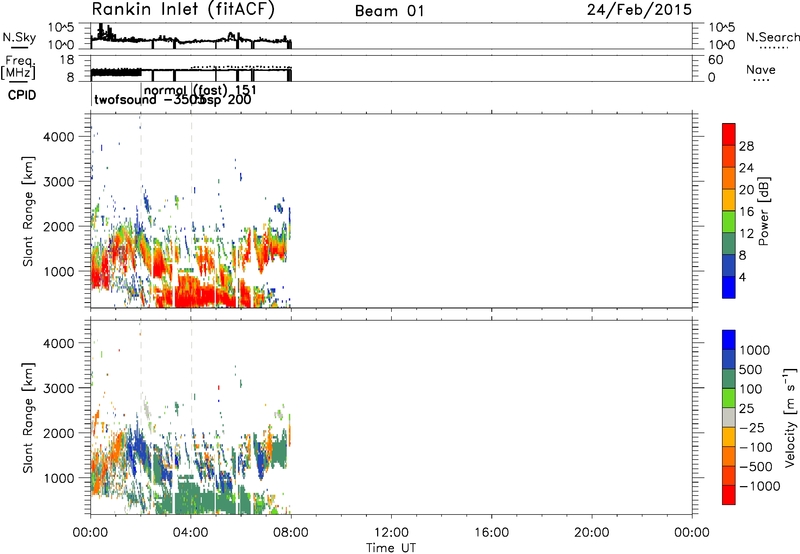
Task: Select the 'Beam 01' header text
Action: pos(389,11)
